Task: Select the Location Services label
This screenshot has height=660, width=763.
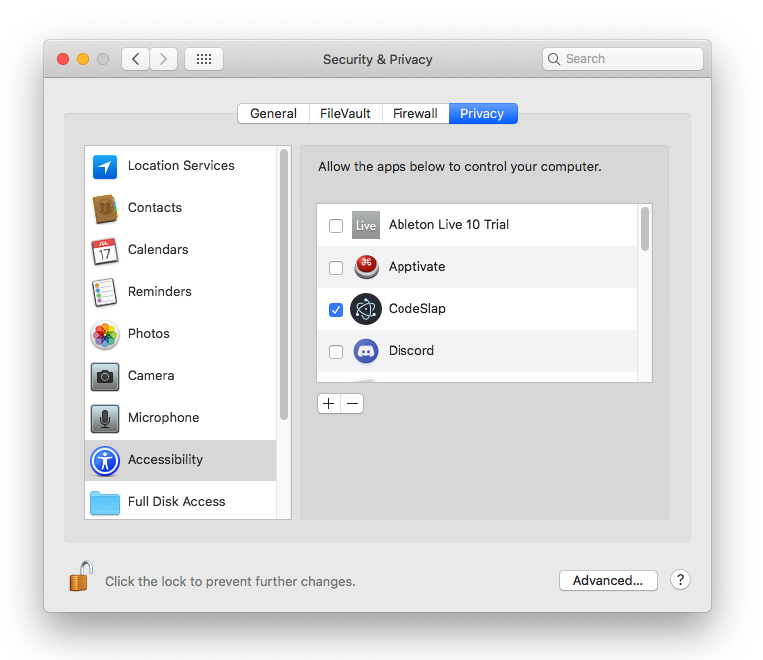Action: [181, 165]
